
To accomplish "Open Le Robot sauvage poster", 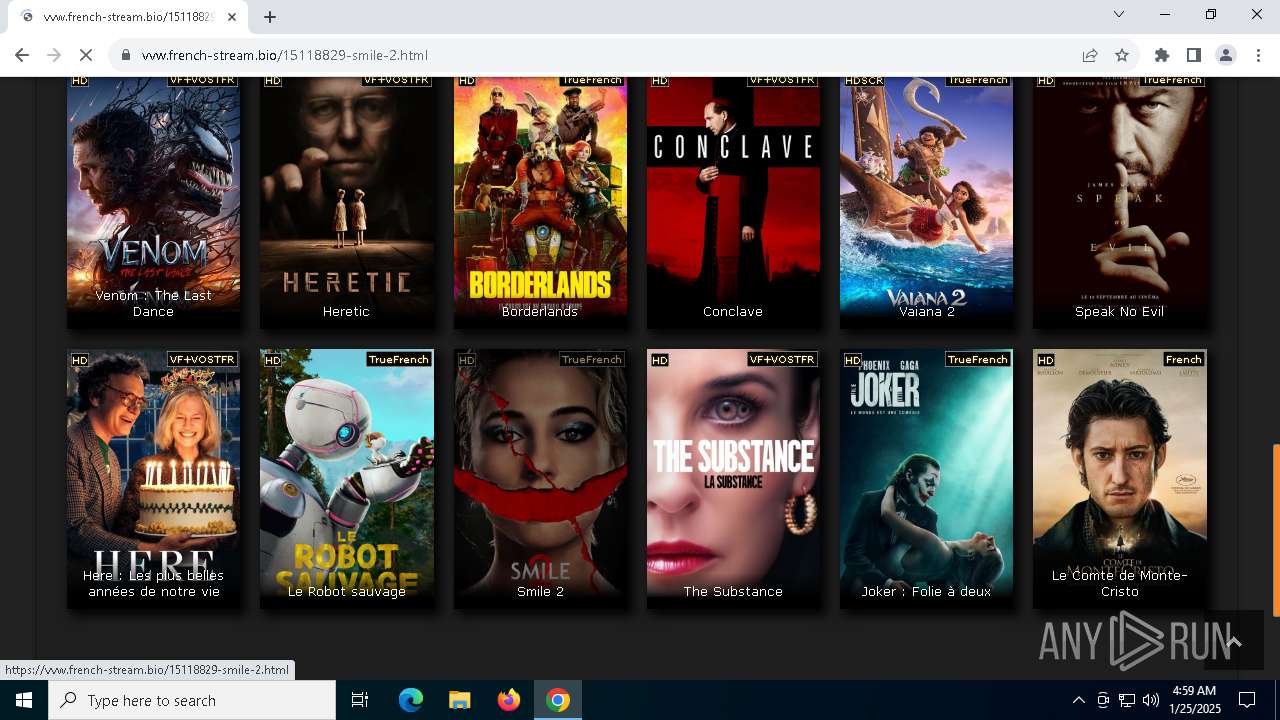I will coord(346,477).
